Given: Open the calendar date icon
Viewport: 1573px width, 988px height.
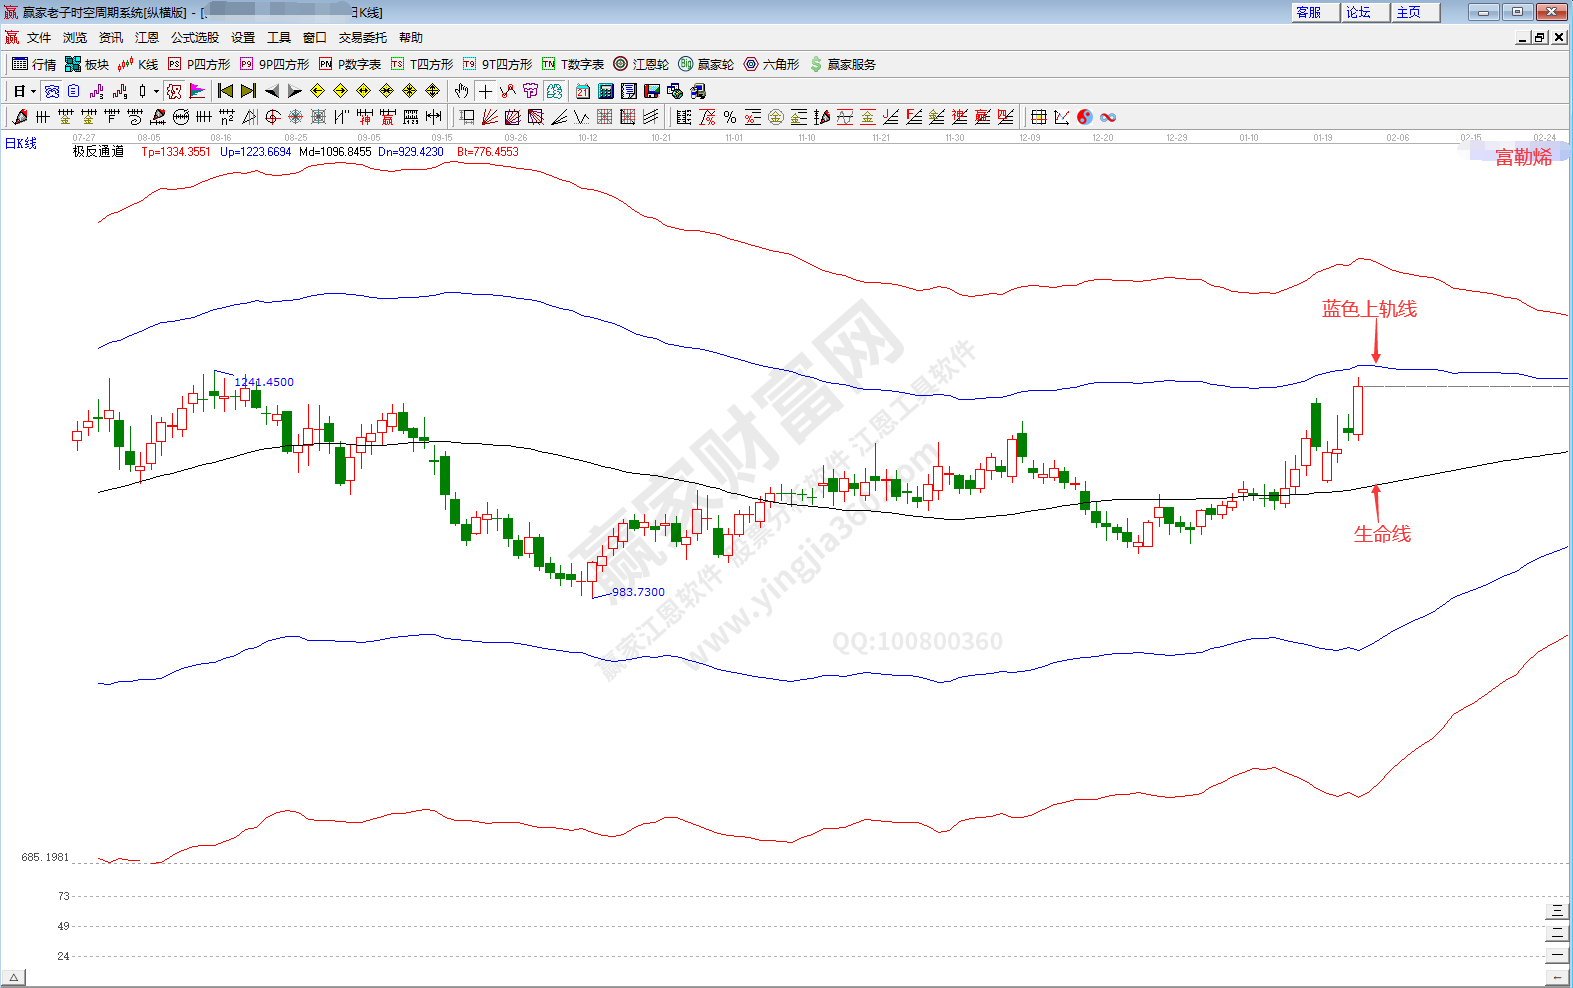Looking at the screenshot, I should [583, 91].
